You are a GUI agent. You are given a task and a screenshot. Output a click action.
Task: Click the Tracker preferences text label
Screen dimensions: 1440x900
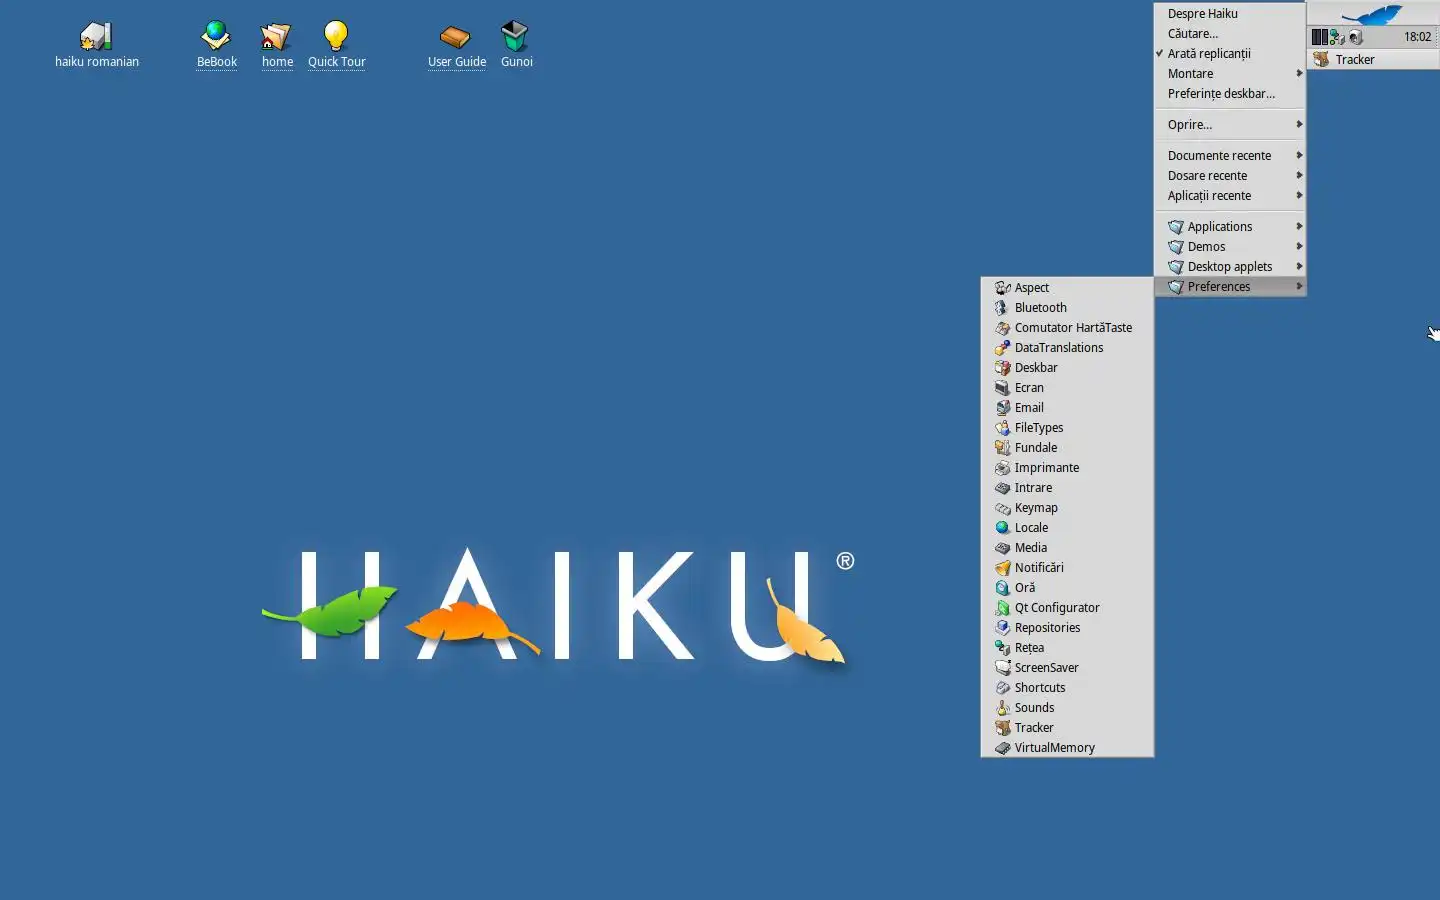click(1034, 728)
